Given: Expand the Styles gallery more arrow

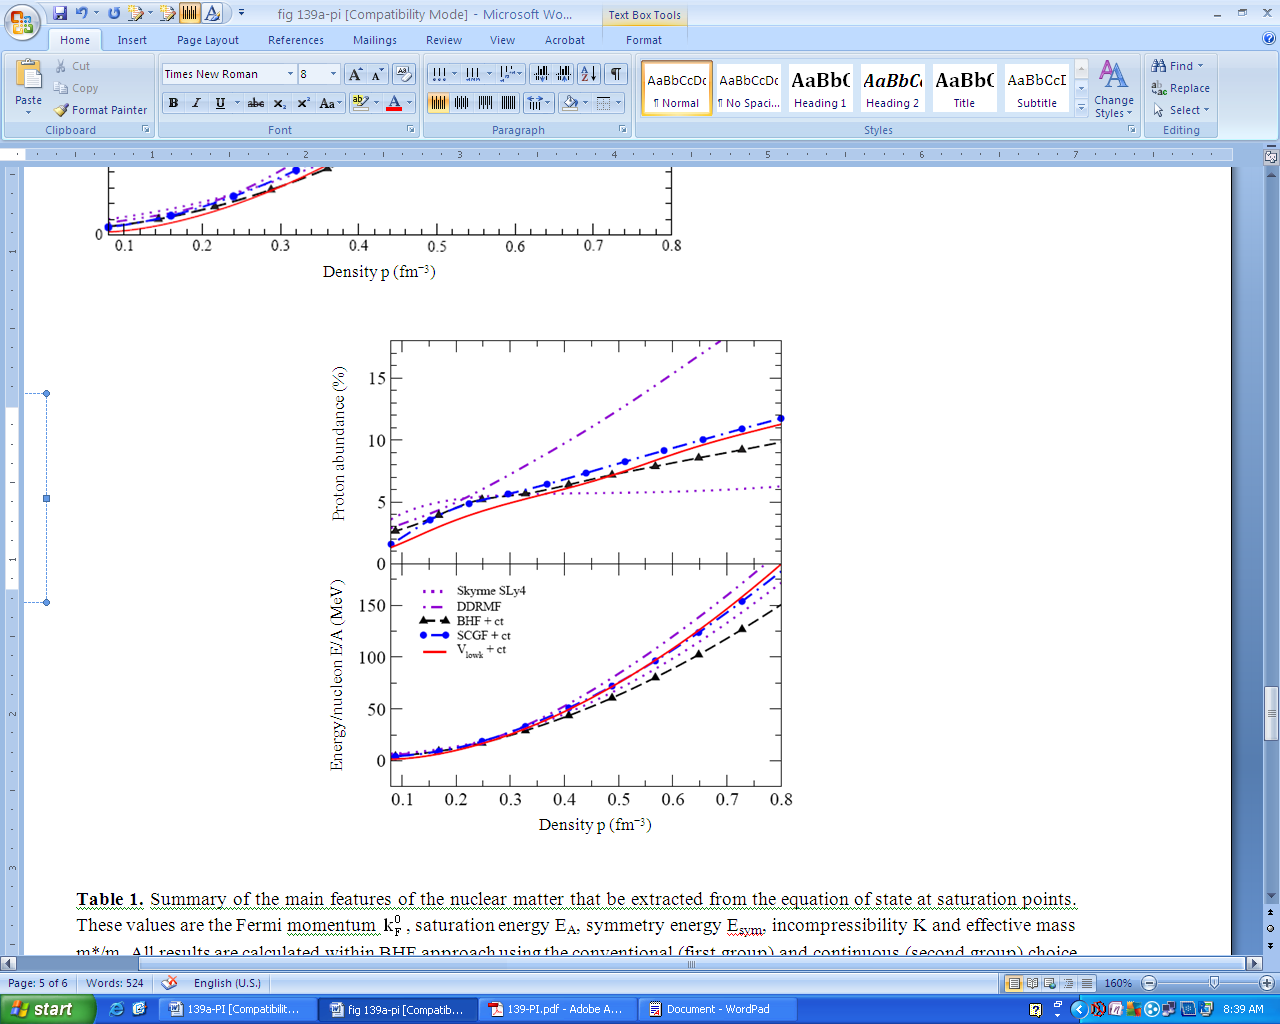Looking at the screenshot, I should coord(1081,108).
